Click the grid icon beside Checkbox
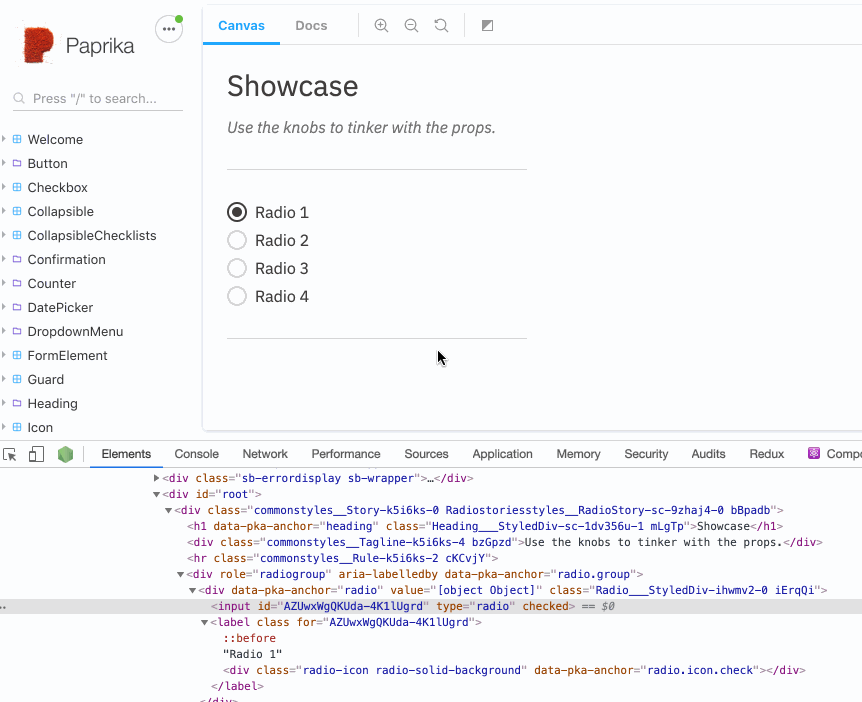 click(17, 187)
